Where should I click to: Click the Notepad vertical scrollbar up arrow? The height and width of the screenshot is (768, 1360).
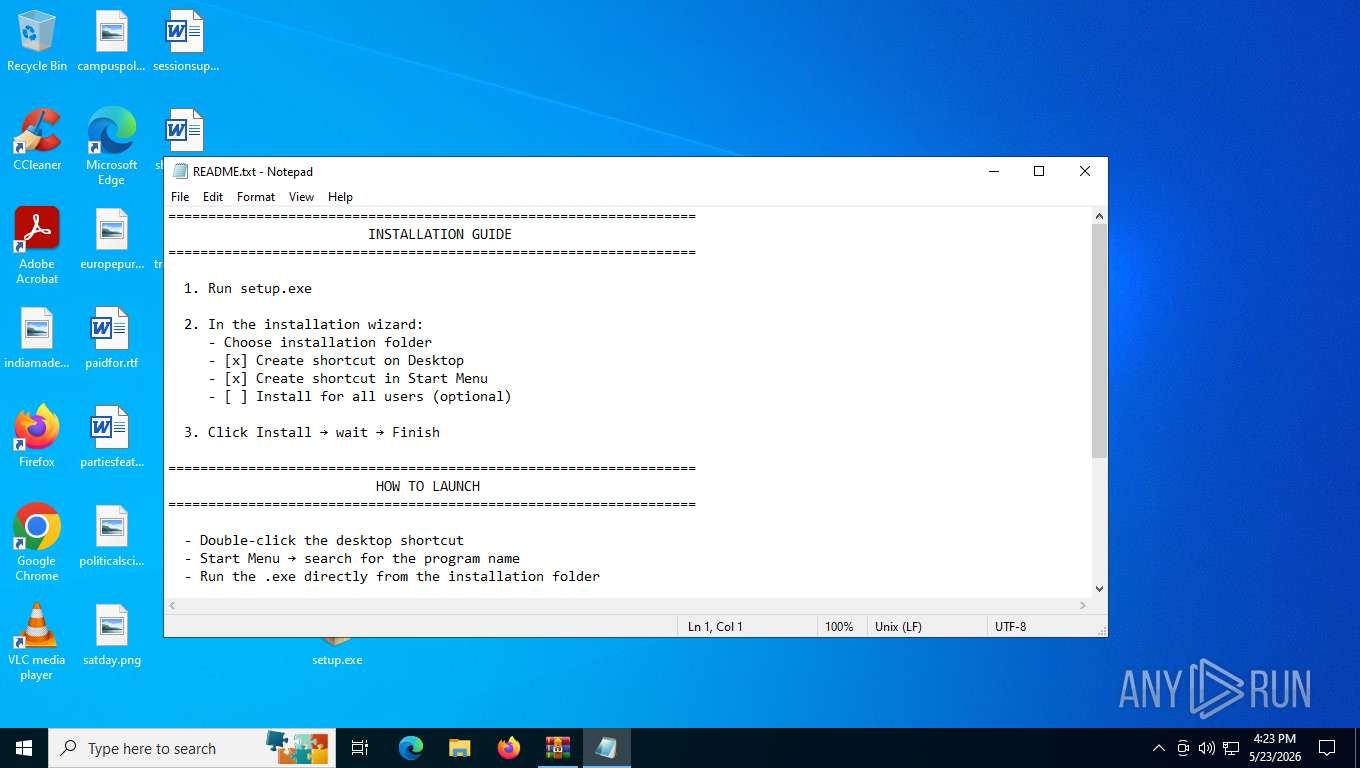pos(1099,216)
